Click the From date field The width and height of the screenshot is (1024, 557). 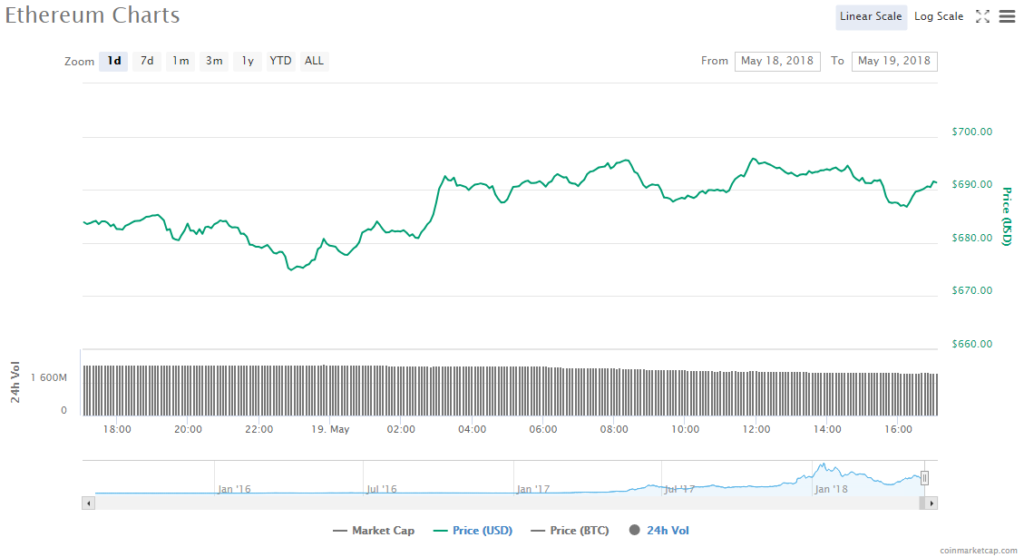[x=777, y=61]
